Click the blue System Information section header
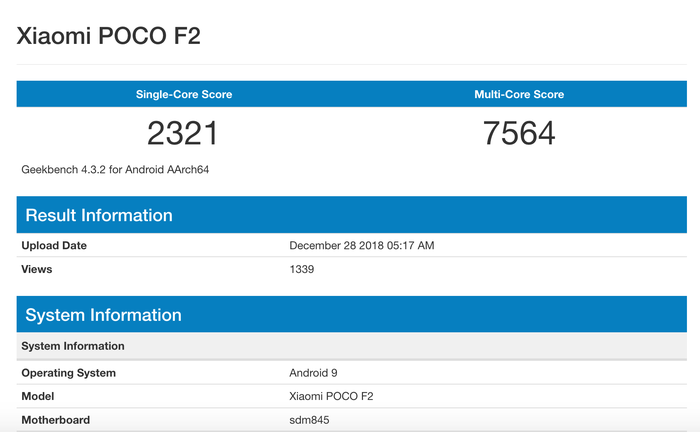Viewport: 700px width, 432px height. pos(351,314)
